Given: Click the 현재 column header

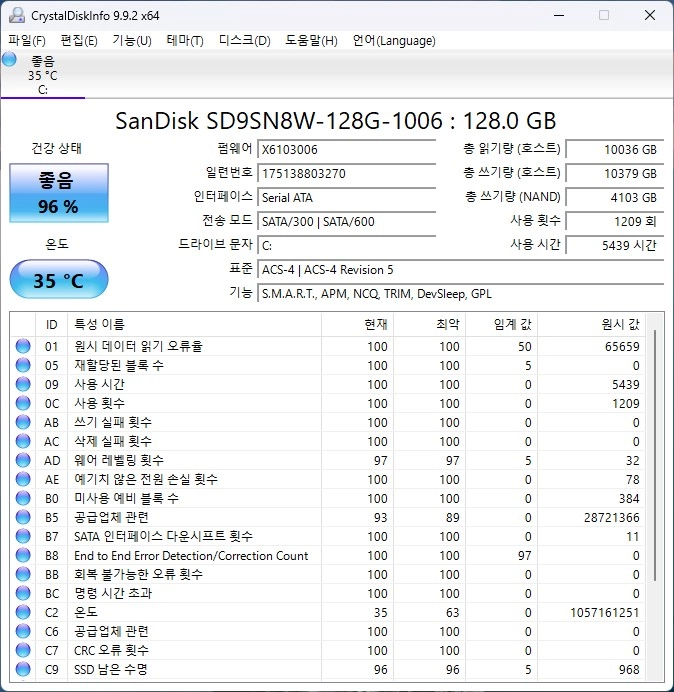Looking at the screenshot, I should click(358, 325).
